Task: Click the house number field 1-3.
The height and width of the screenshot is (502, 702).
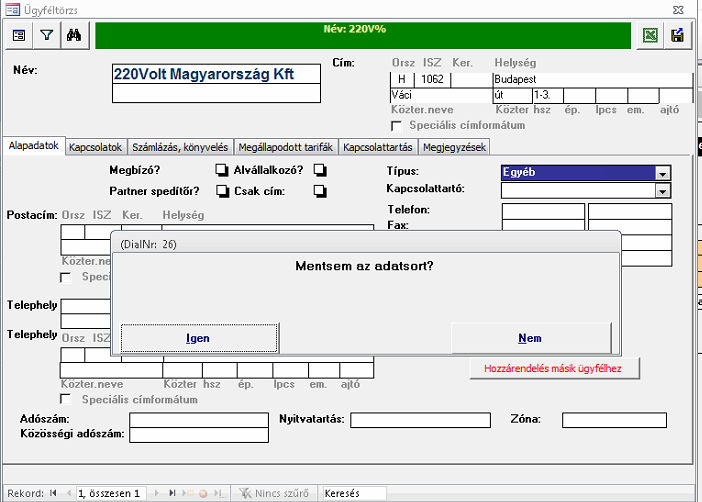Action: 548,95
